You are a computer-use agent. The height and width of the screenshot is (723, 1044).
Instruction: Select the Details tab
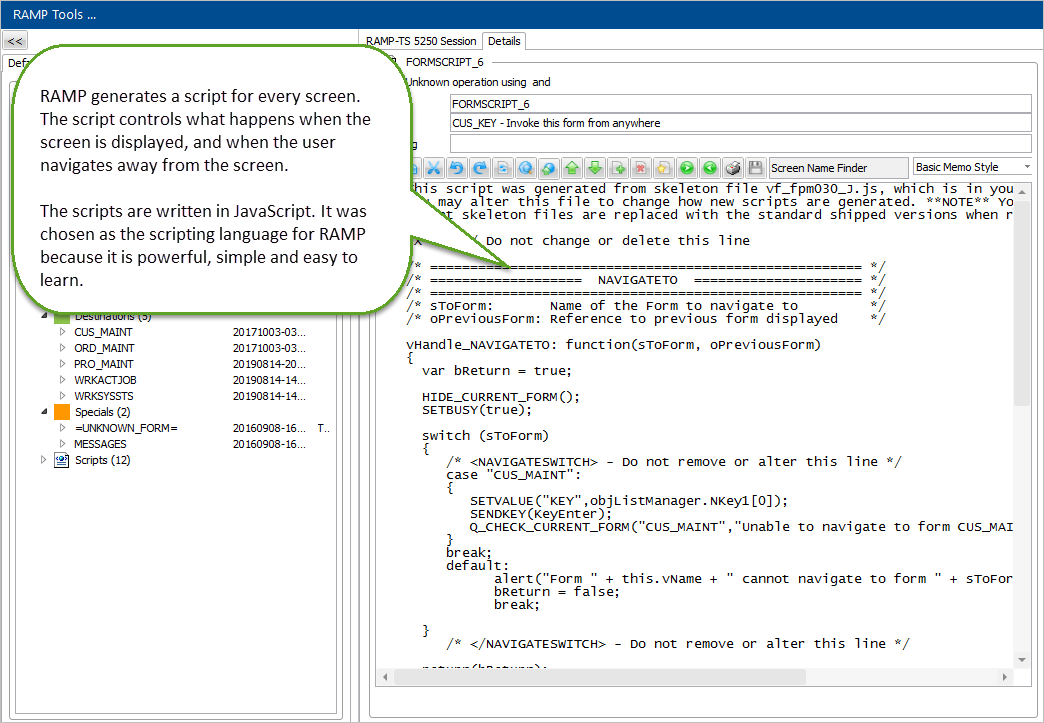504,41
